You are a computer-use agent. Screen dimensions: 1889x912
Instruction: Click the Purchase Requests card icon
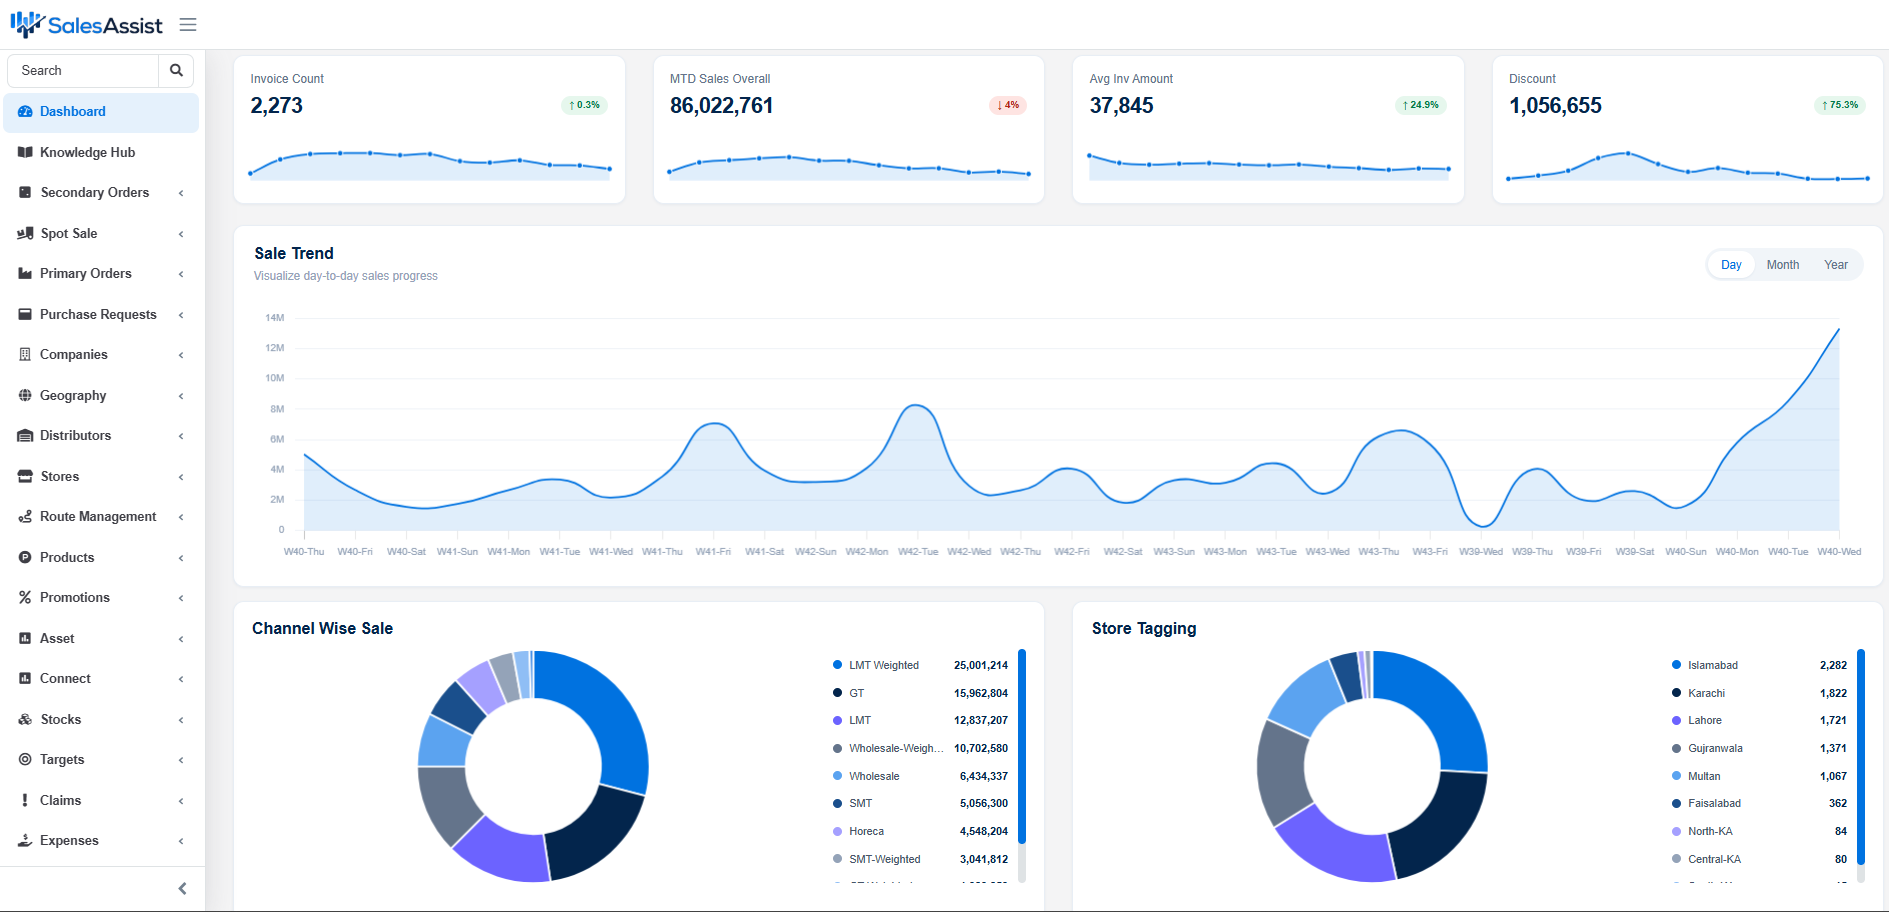pos(25,314)
